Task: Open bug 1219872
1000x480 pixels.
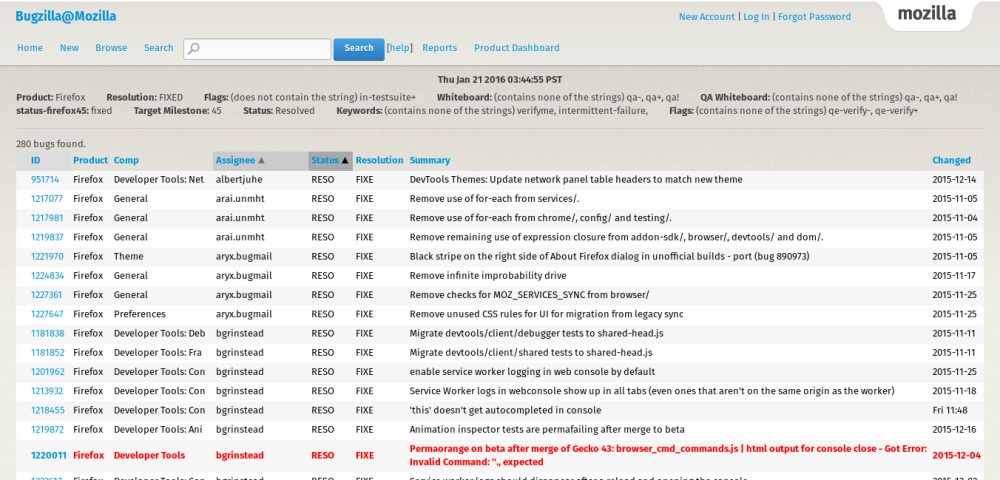Action: (47, 429)
